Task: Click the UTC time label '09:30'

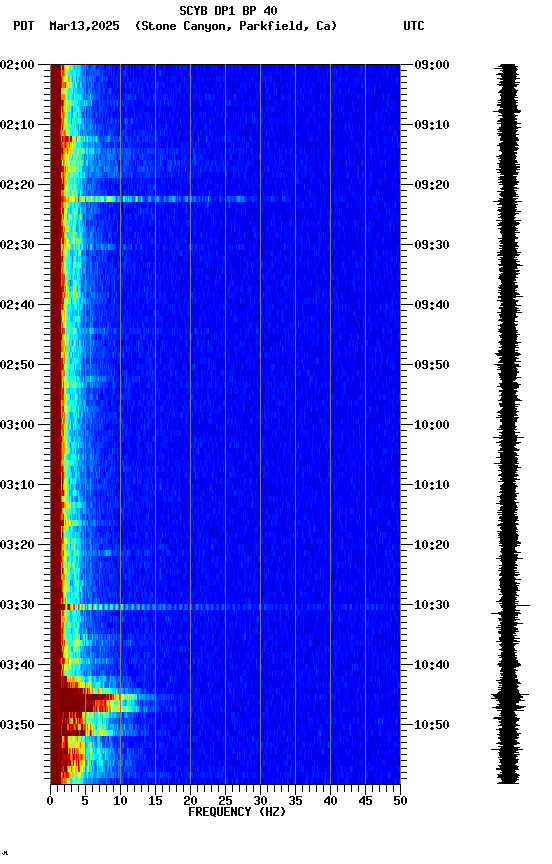Action: (432, 245)
